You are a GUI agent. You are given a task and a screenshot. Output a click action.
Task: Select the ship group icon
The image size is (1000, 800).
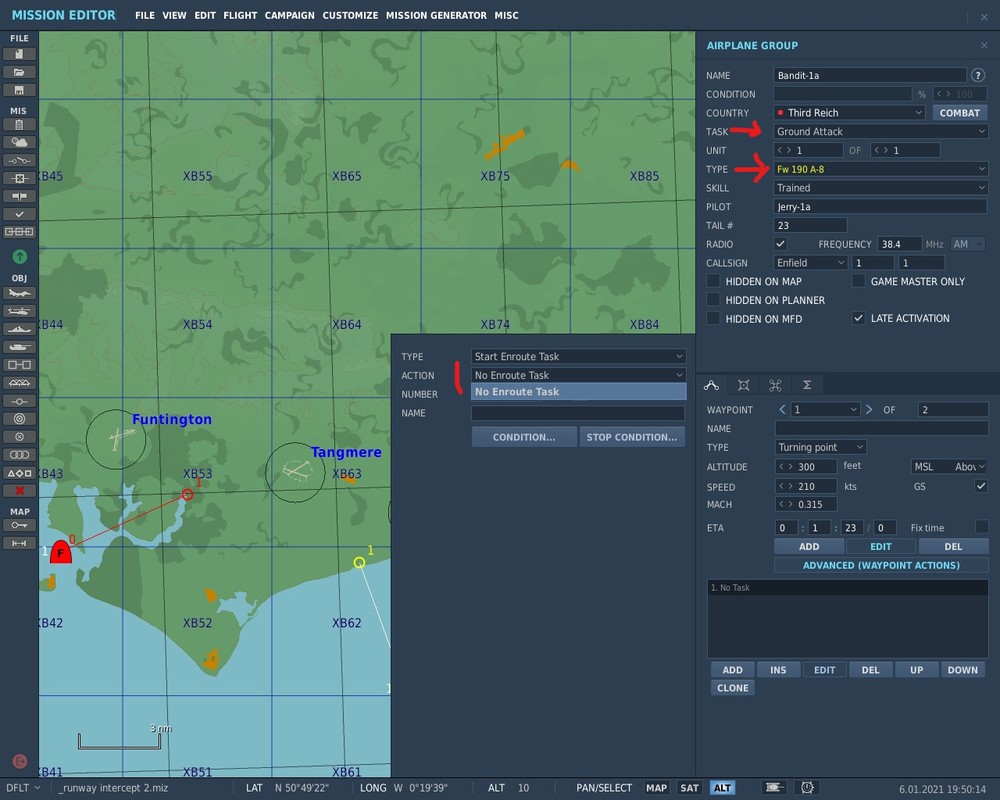coord(19,329)
